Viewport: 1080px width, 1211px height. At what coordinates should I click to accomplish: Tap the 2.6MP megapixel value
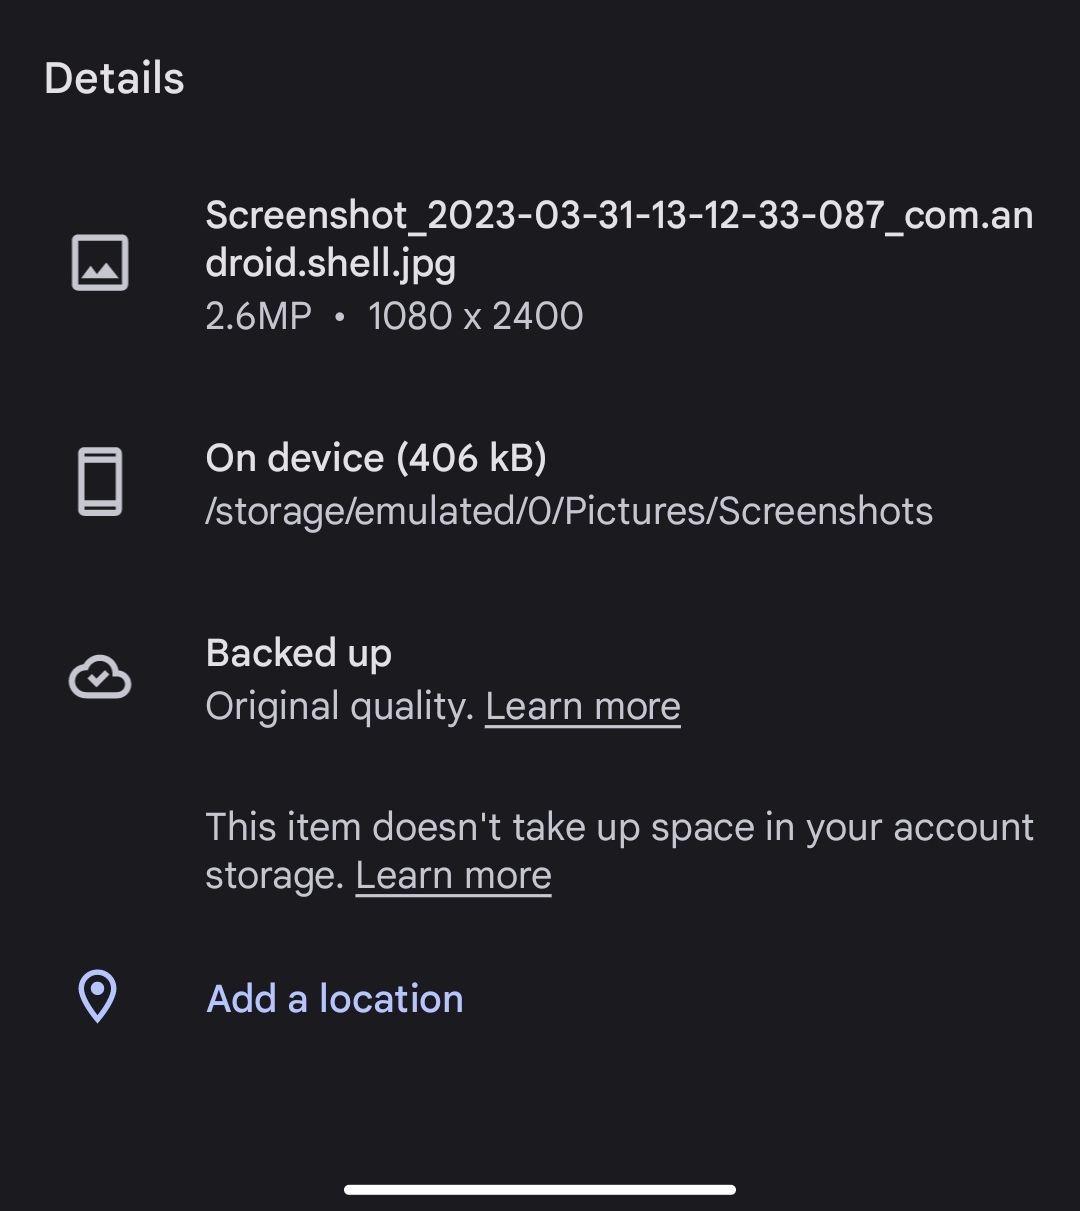[x=258, y=316]
